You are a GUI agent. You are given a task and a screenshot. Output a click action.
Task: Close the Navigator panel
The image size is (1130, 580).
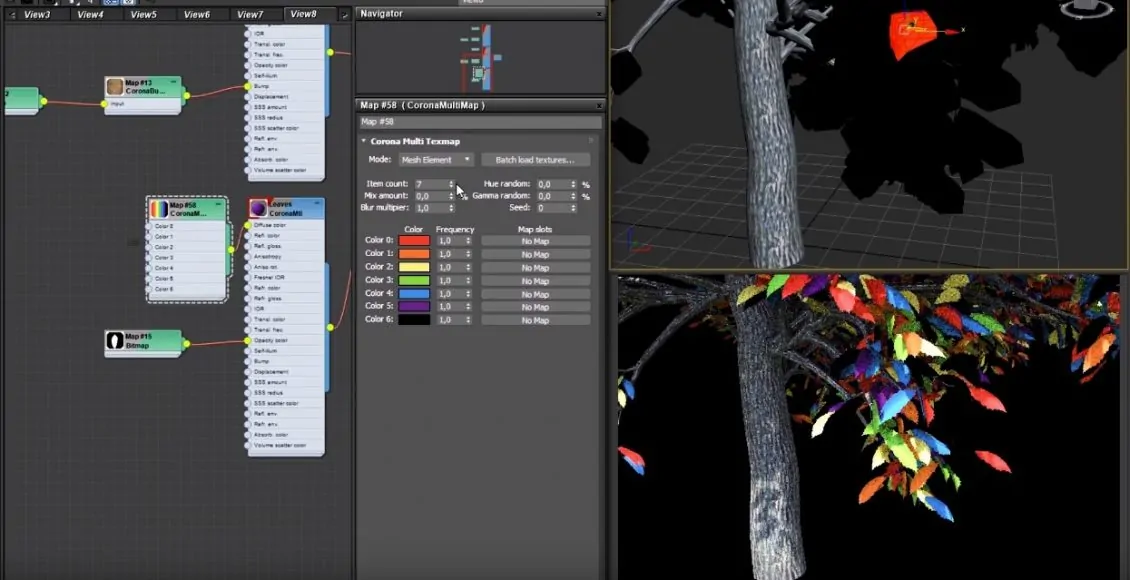point(599,14)
